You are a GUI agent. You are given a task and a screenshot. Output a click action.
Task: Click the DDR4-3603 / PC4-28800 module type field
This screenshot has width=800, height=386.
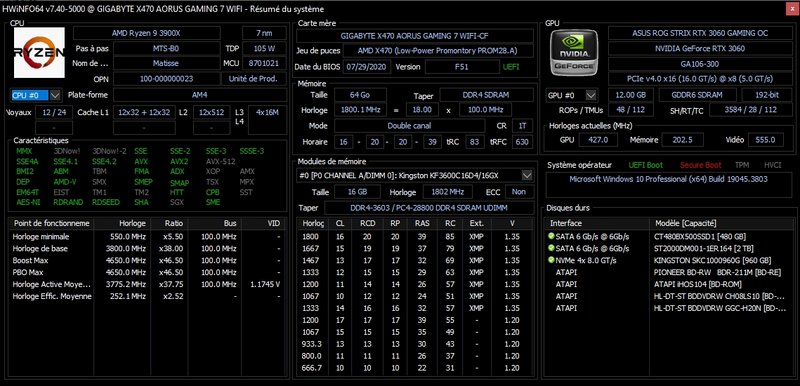click(429, 208)
